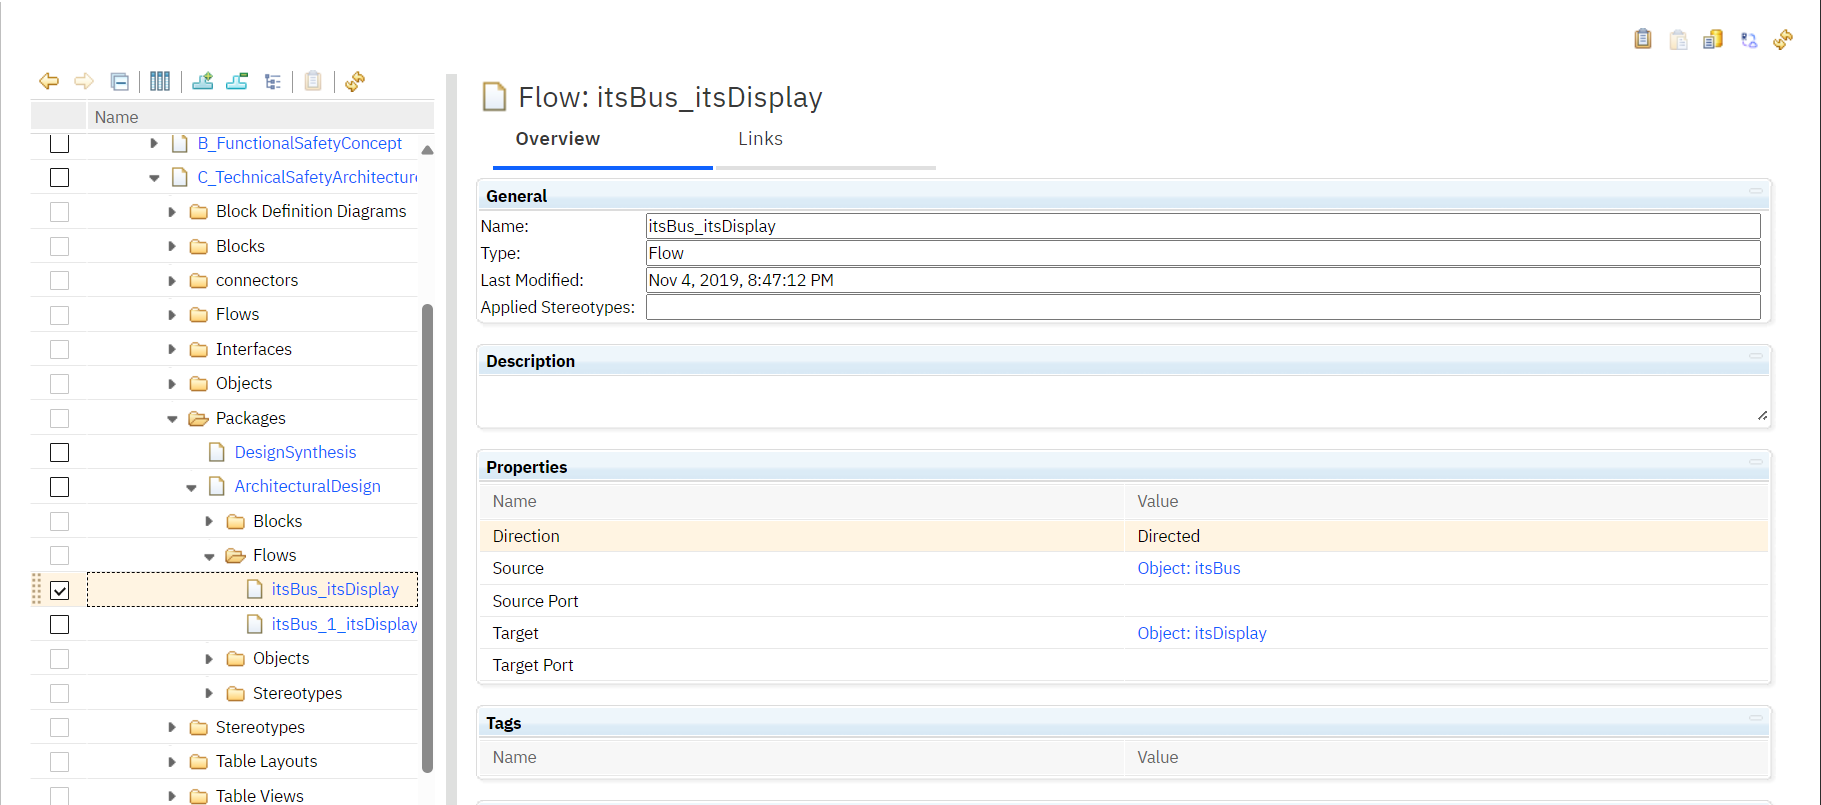Click the tree toolbar's faded clipboard icon
Screen dimensions: 1821x805
point(313,81)
